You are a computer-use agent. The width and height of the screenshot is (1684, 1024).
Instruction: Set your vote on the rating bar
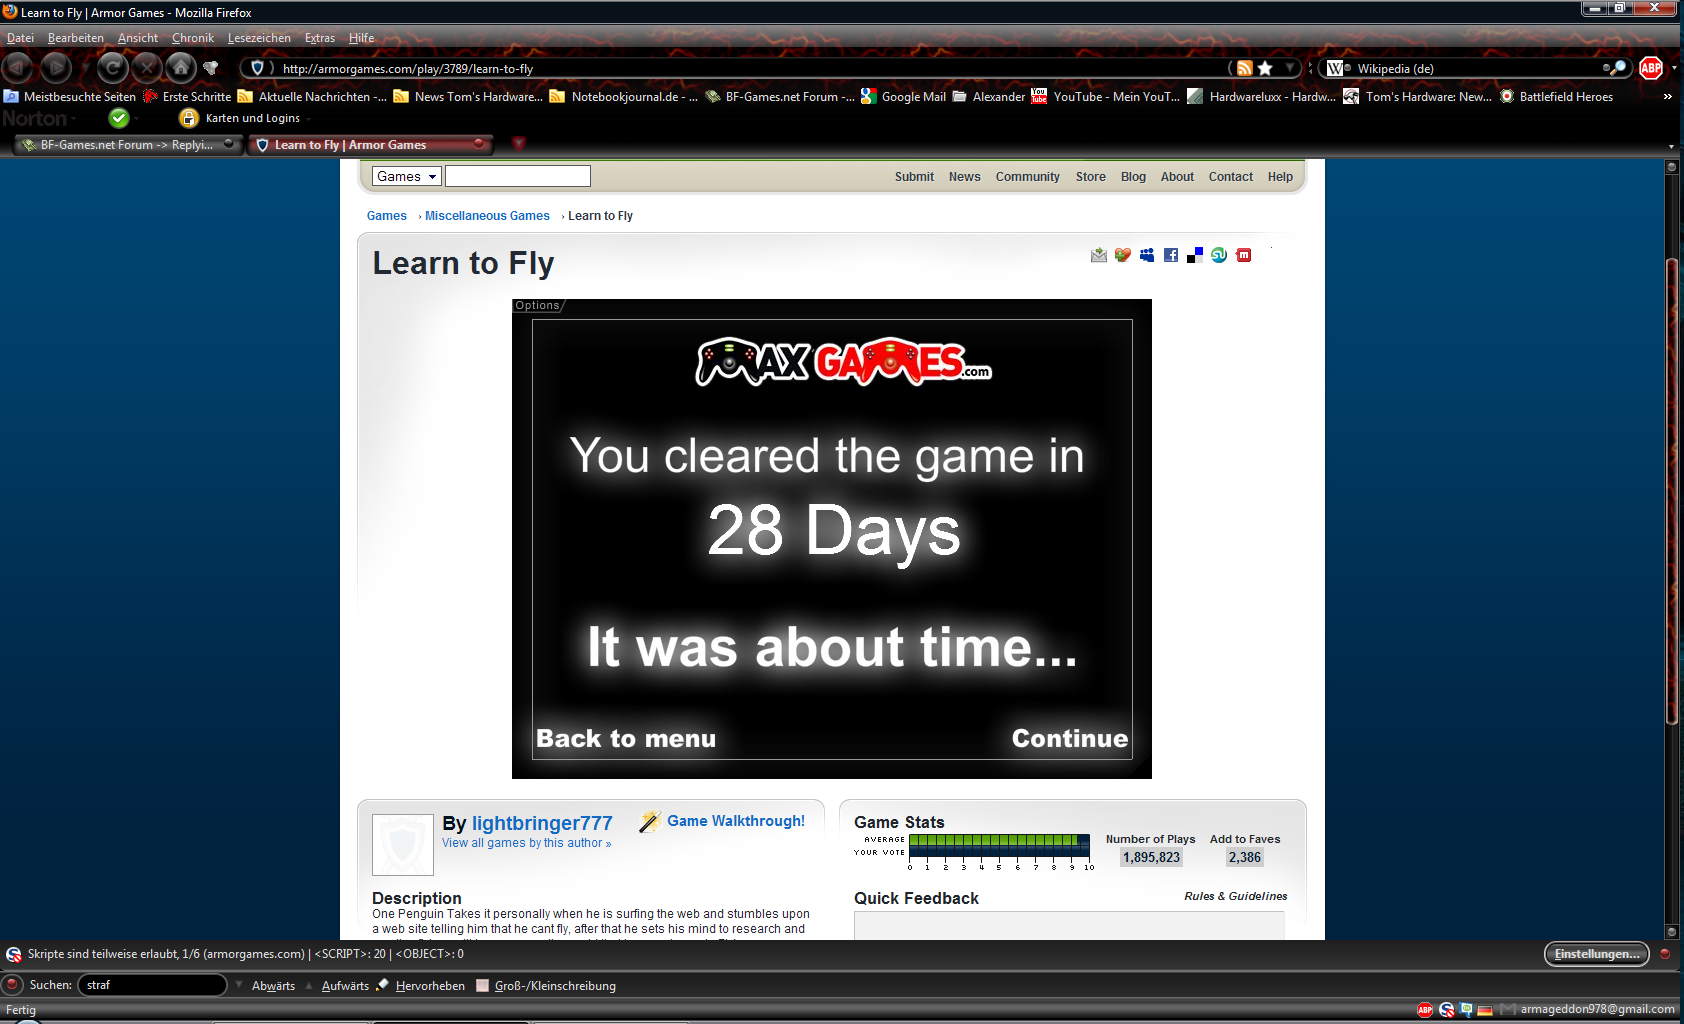(999, 853)
